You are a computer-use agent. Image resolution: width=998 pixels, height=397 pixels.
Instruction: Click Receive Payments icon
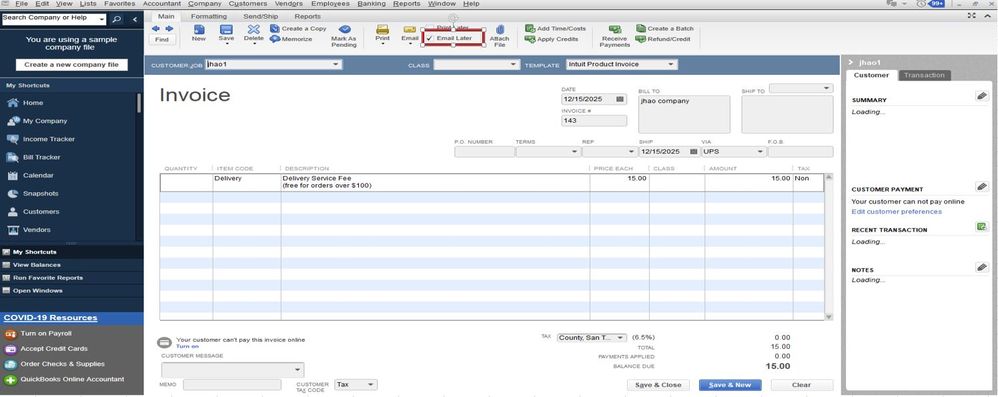(x=615, y=29)
